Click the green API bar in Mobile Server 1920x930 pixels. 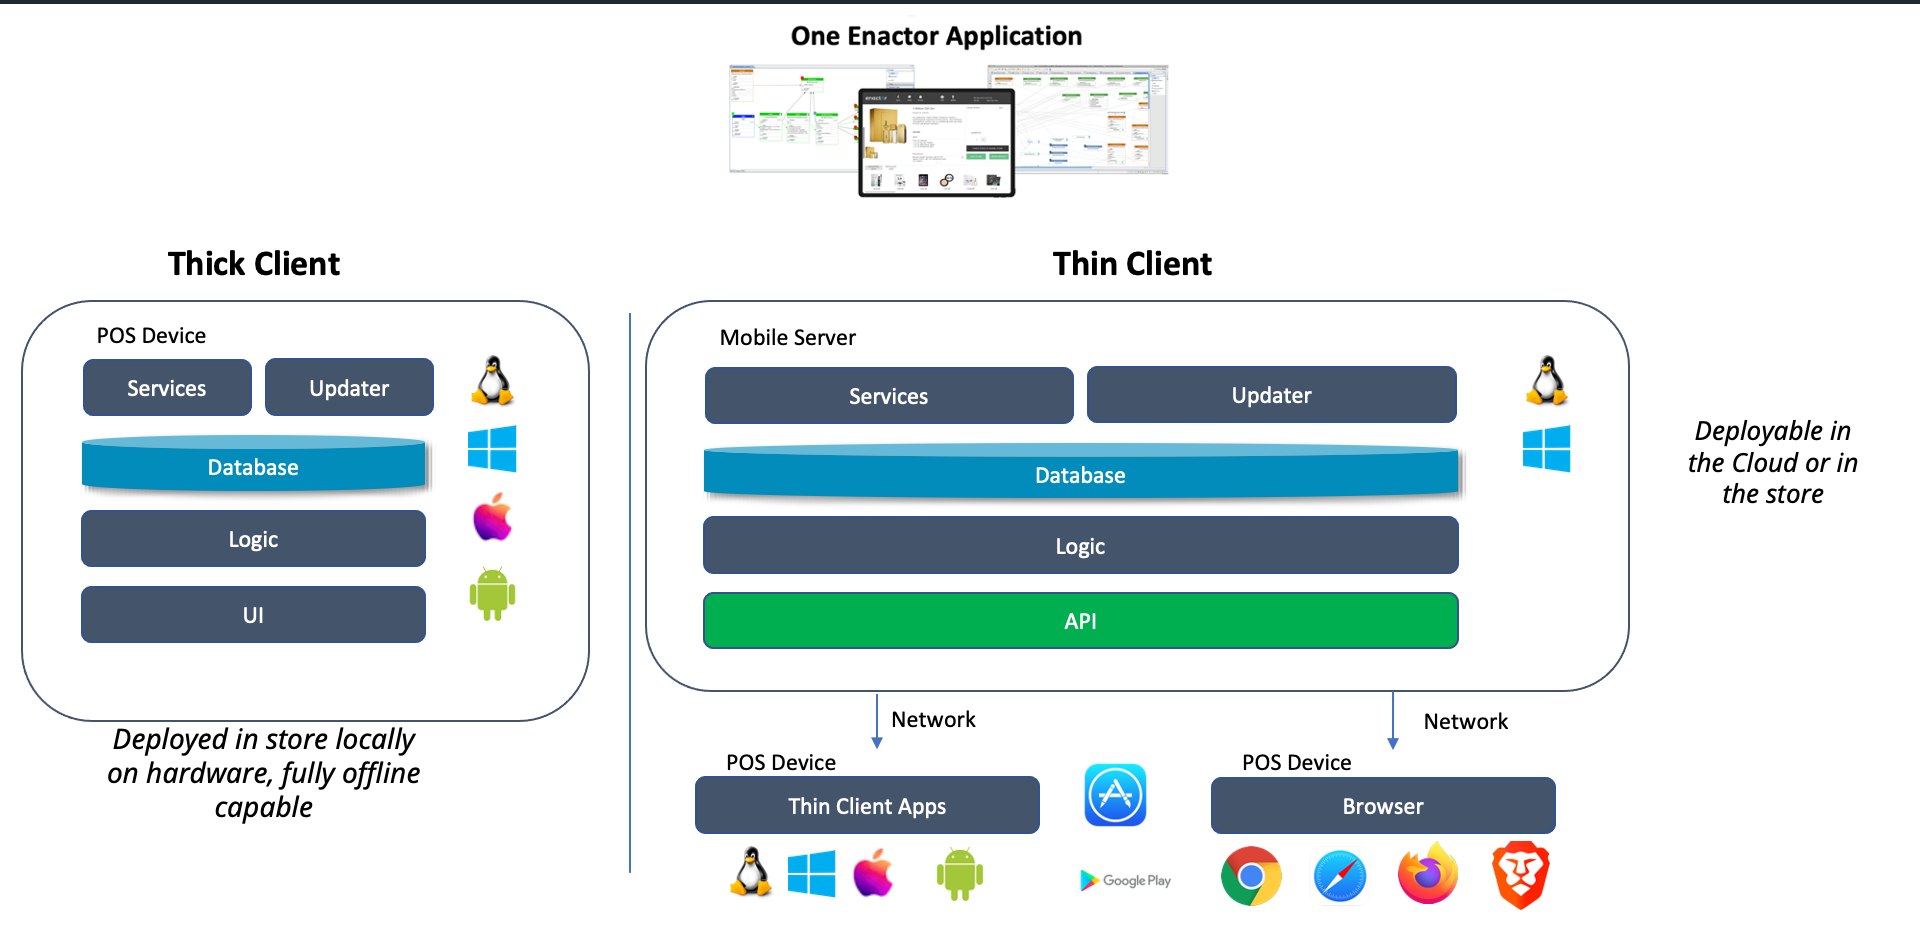click(1080, 620)
